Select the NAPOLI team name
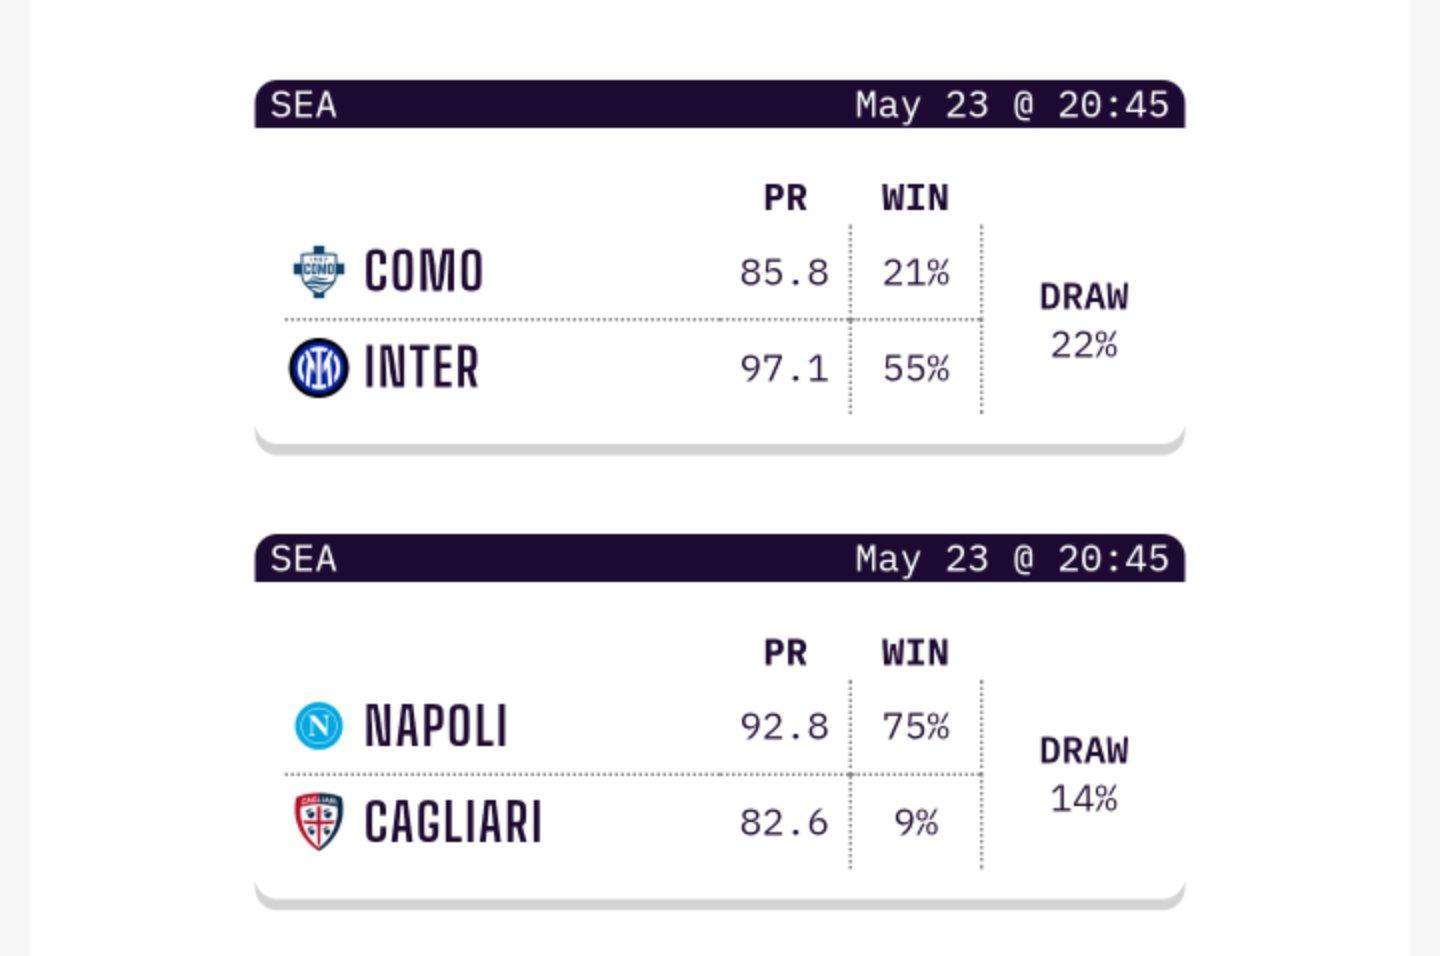This screenshot has width=1440, height=956. pos(435,726)
